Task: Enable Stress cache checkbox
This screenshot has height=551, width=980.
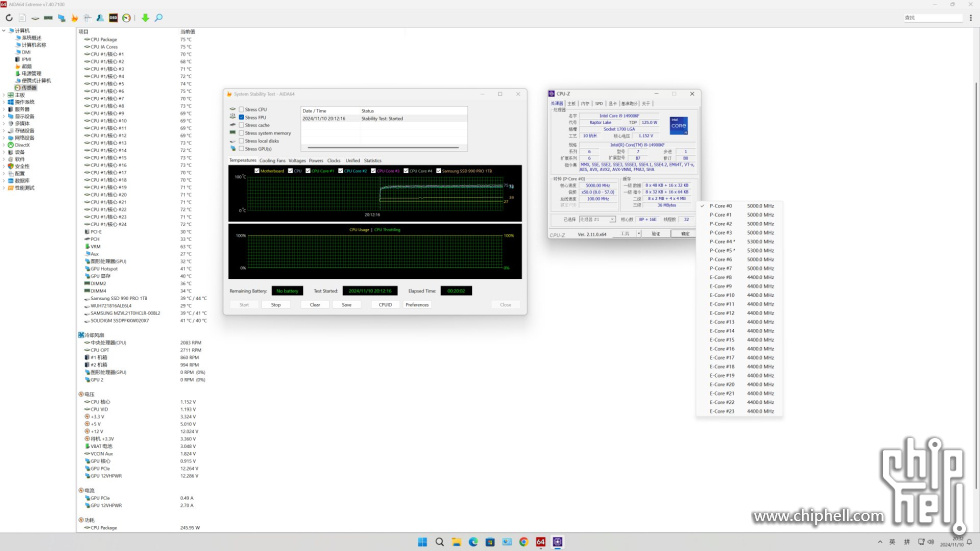Action: (x=241, y=125)
